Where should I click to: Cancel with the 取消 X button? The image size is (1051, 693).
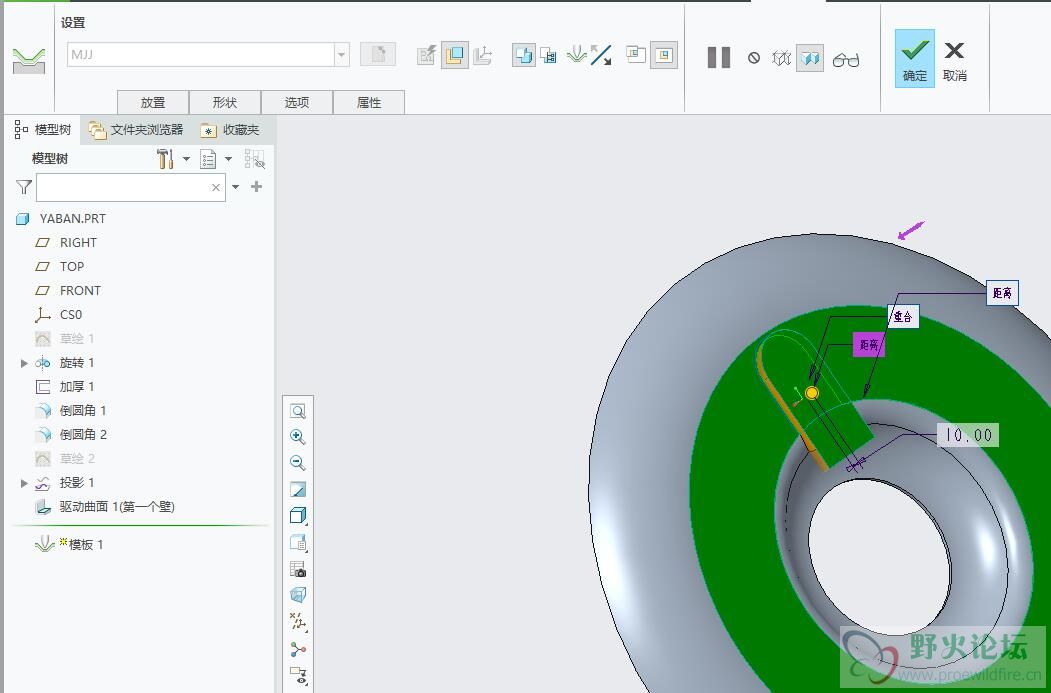click(x=954, y=60)
